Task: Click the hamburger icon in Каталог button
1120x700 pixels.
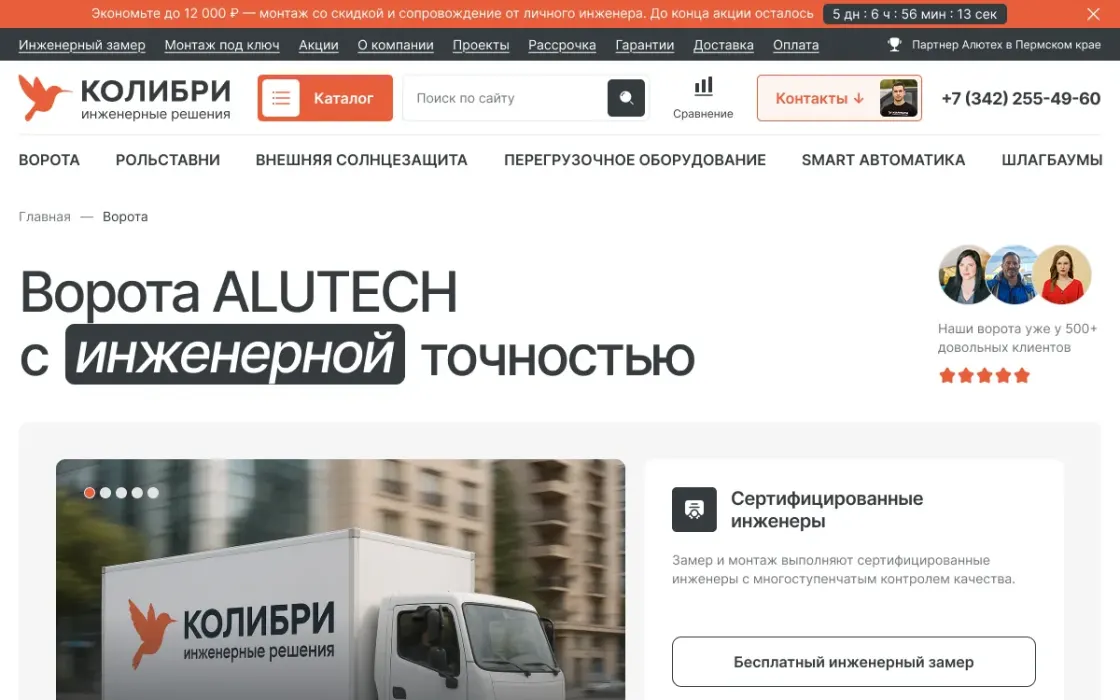Action: [x=281, y=98]
